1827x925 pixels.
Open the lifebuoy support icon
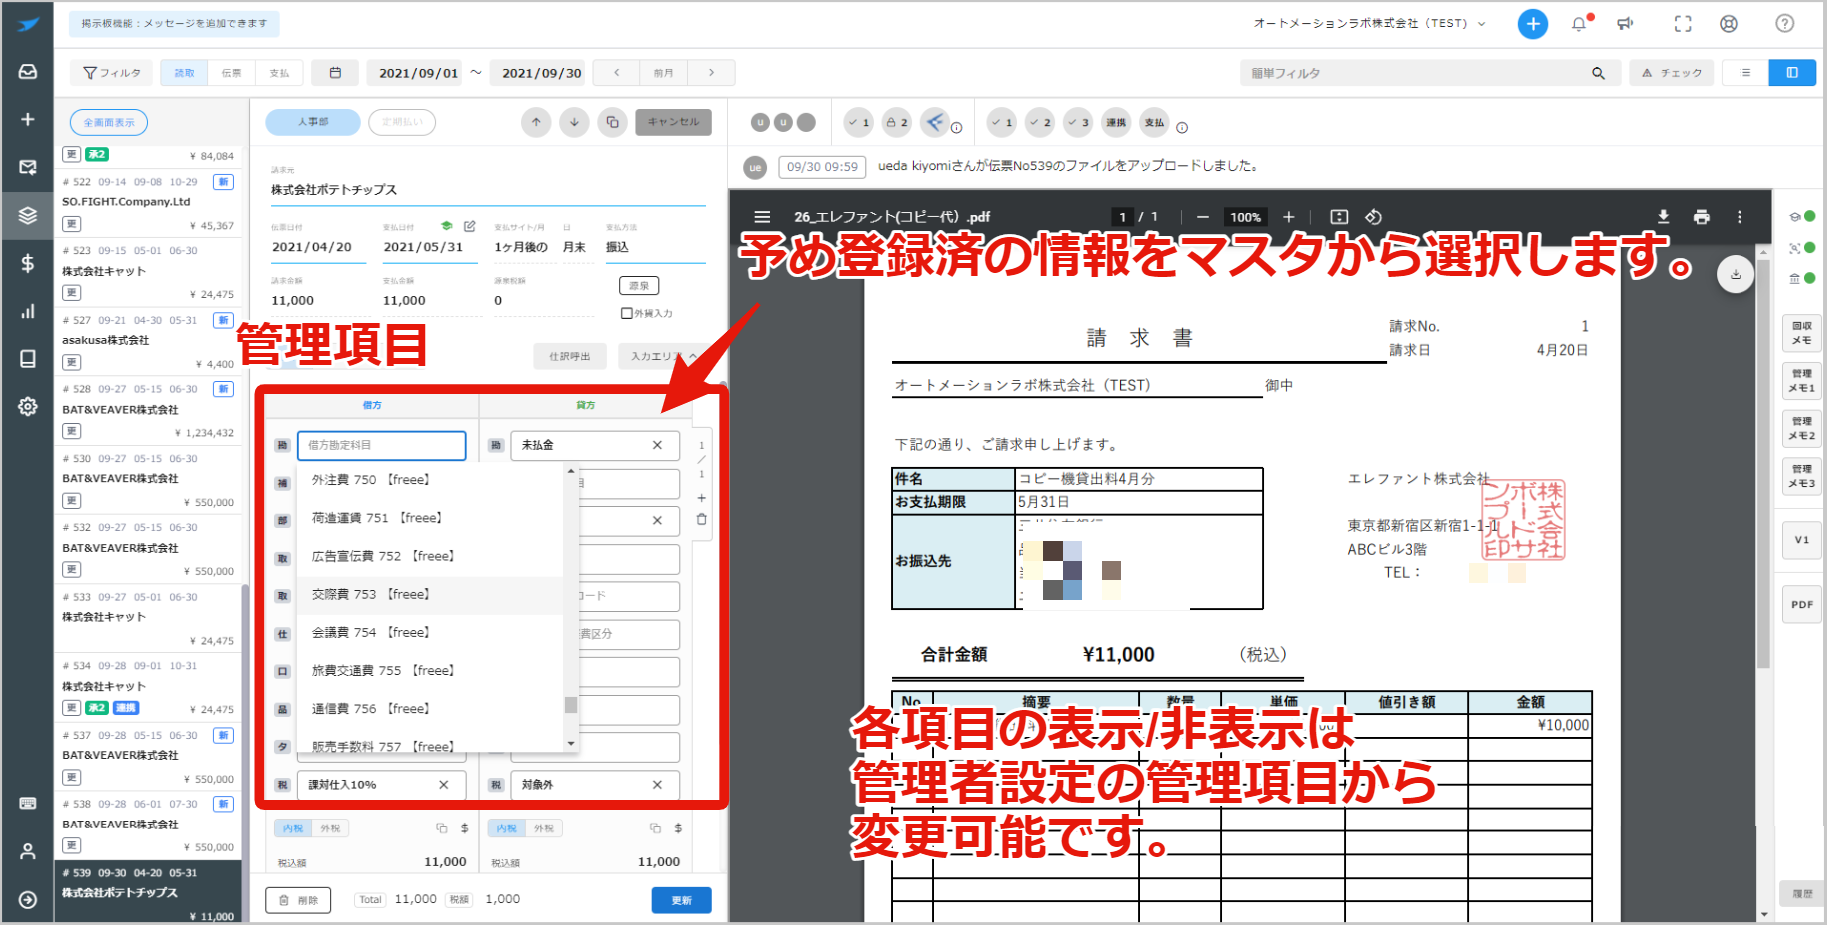click(x=1729, y=23)
